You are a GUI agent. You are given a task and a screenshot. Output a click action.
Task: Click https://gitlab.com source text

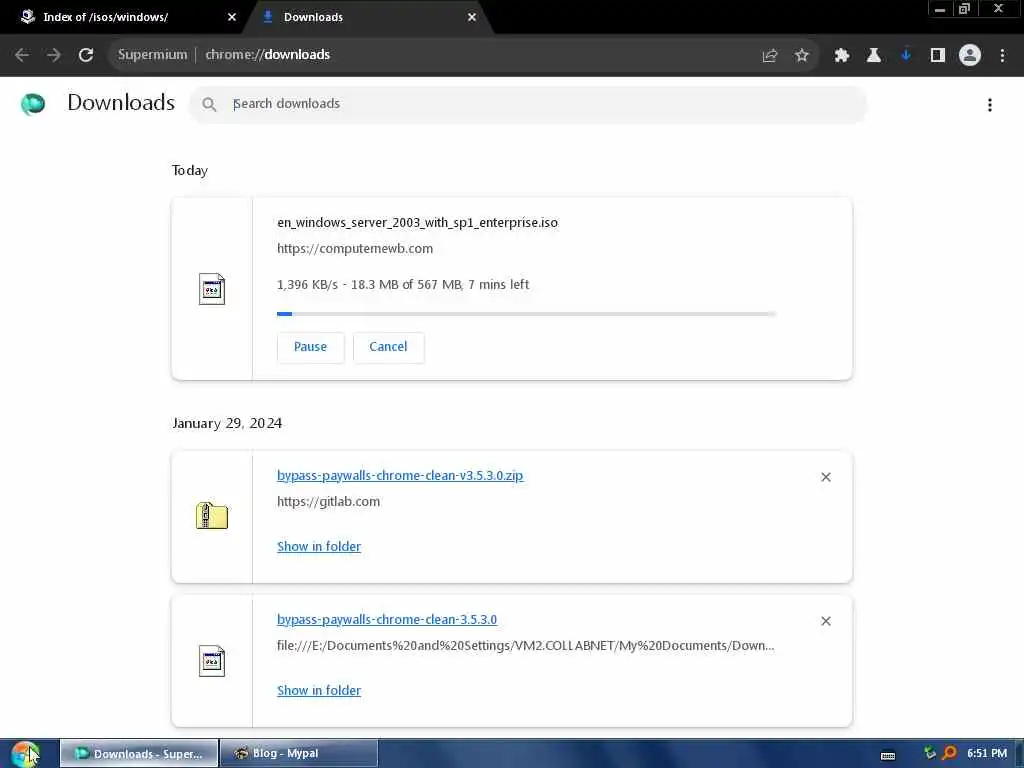[328, 502]
